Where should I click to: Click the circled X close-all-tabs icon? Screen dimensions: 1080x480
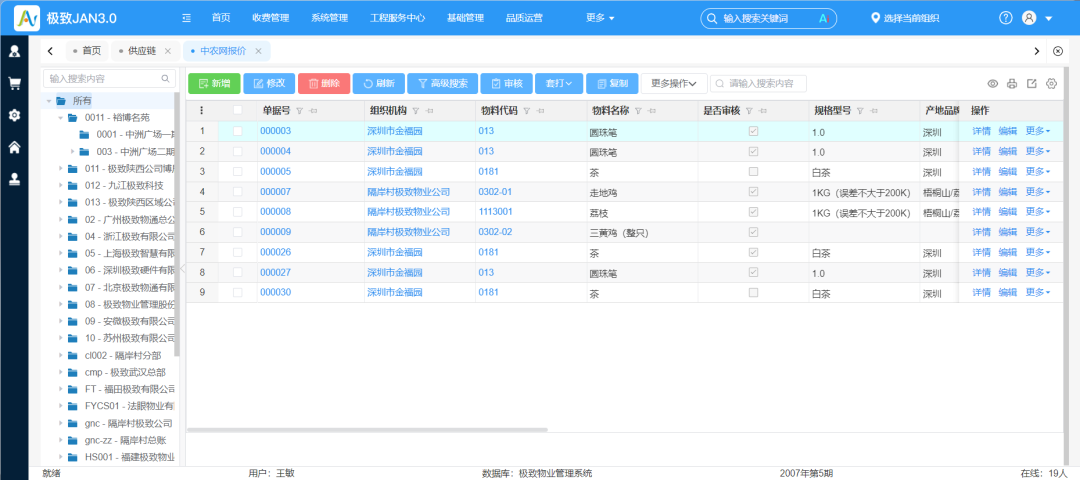1058,51
